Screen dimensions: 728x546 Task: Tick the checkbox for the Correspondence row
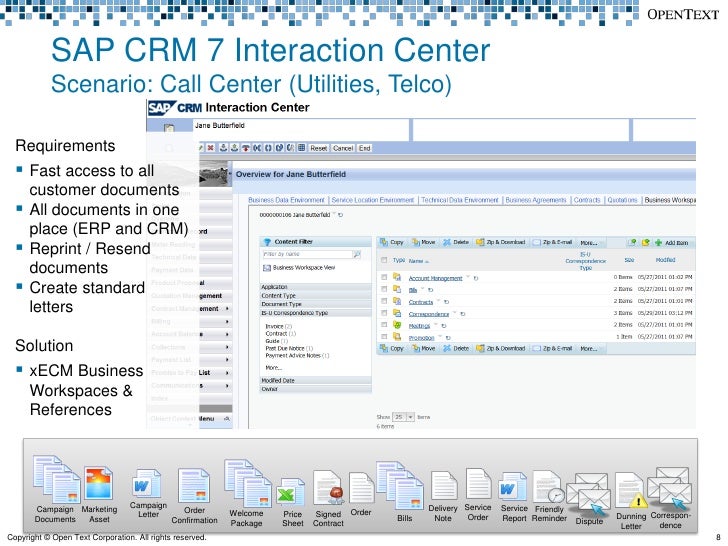[x=384, y=313]
